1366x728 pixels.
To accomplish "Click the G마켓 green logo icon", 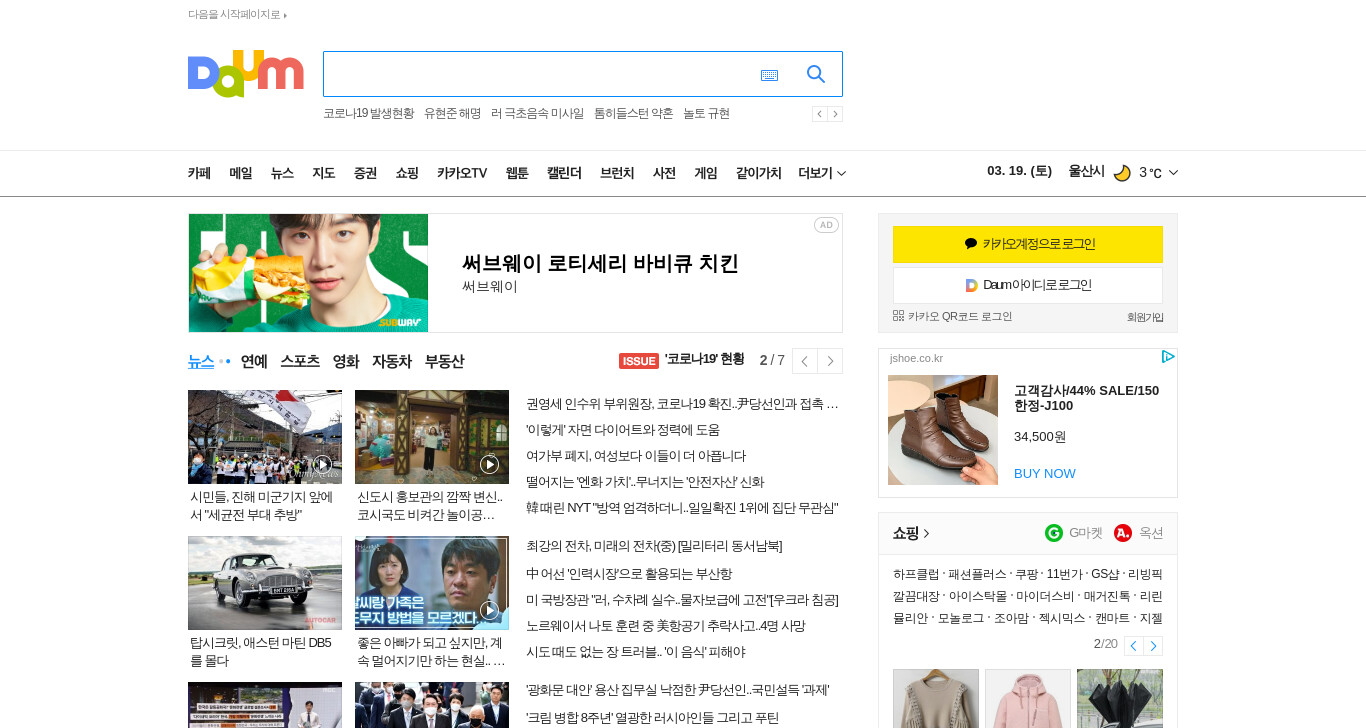I will 1054,533.
